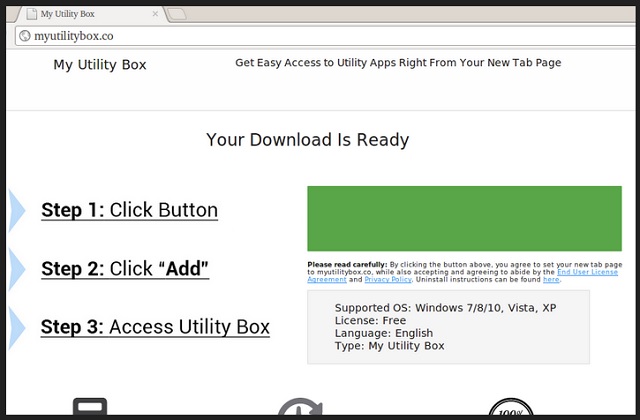Select the My Utility Box browser tab

(92, 14)
